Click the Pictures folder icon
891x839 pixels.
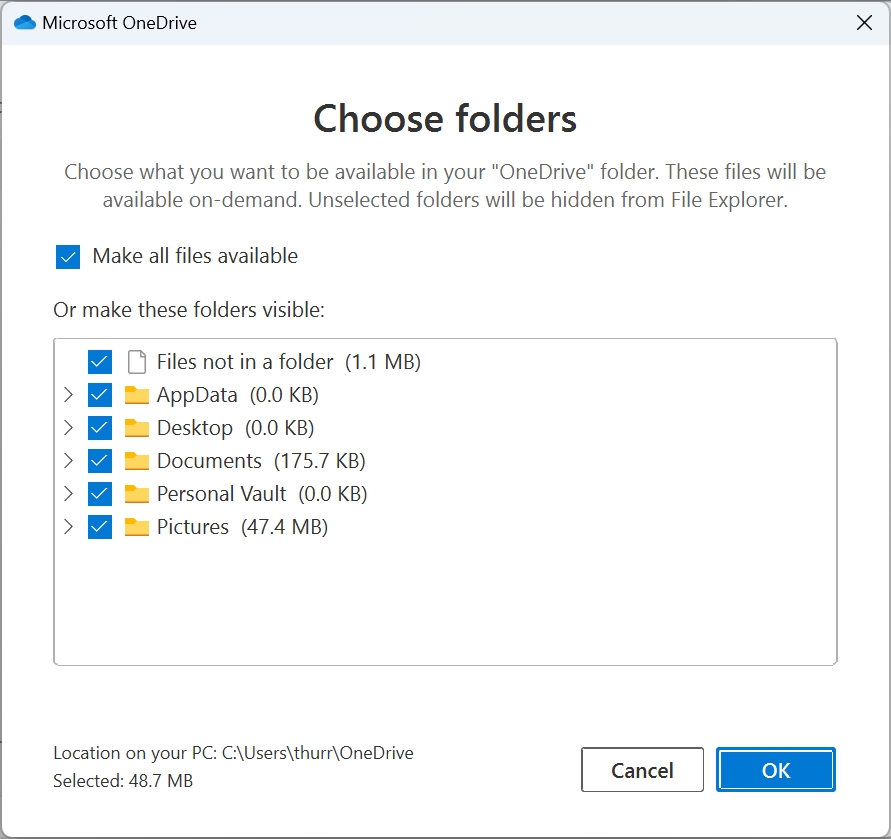pos(137,527)
